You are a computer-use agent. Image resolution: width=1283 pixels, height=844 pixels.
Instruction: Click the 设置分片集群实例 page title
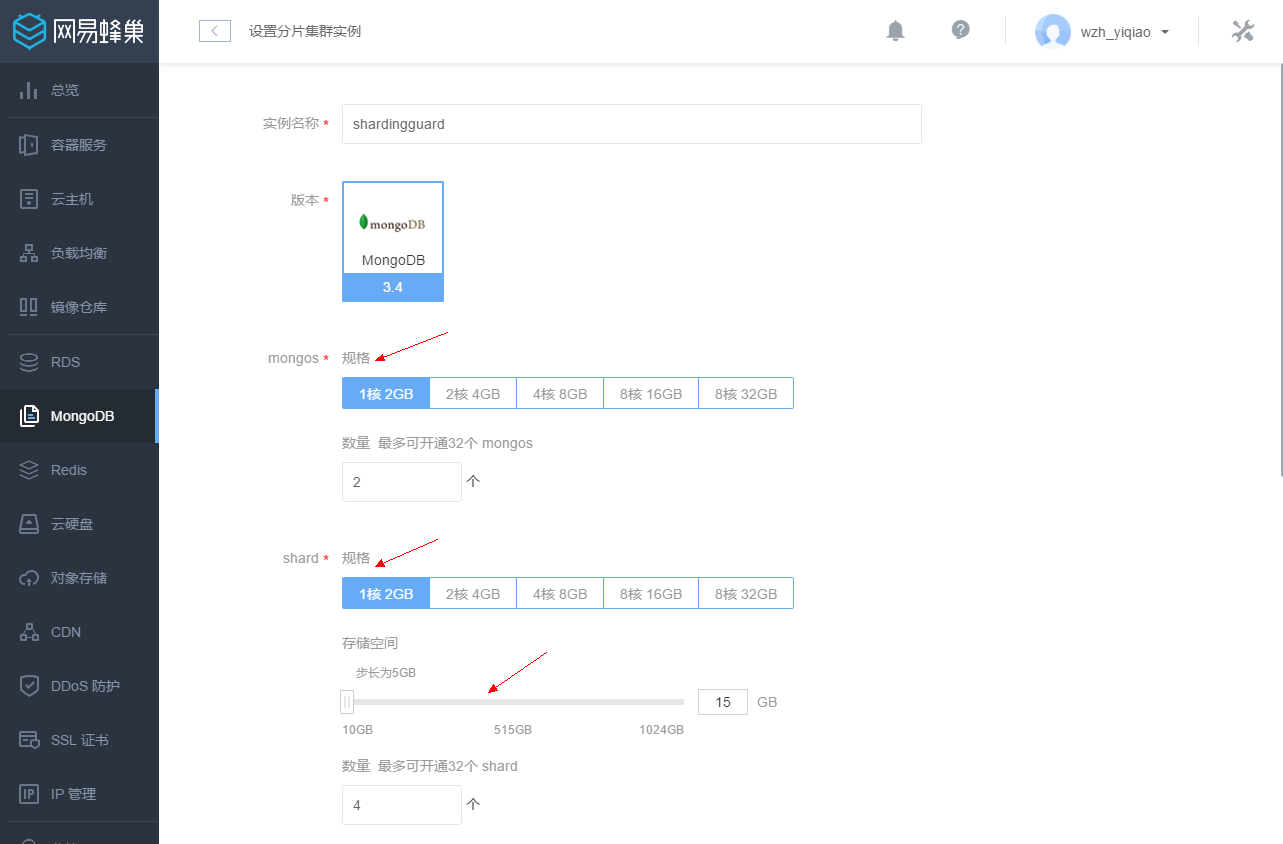click(305, 31)
